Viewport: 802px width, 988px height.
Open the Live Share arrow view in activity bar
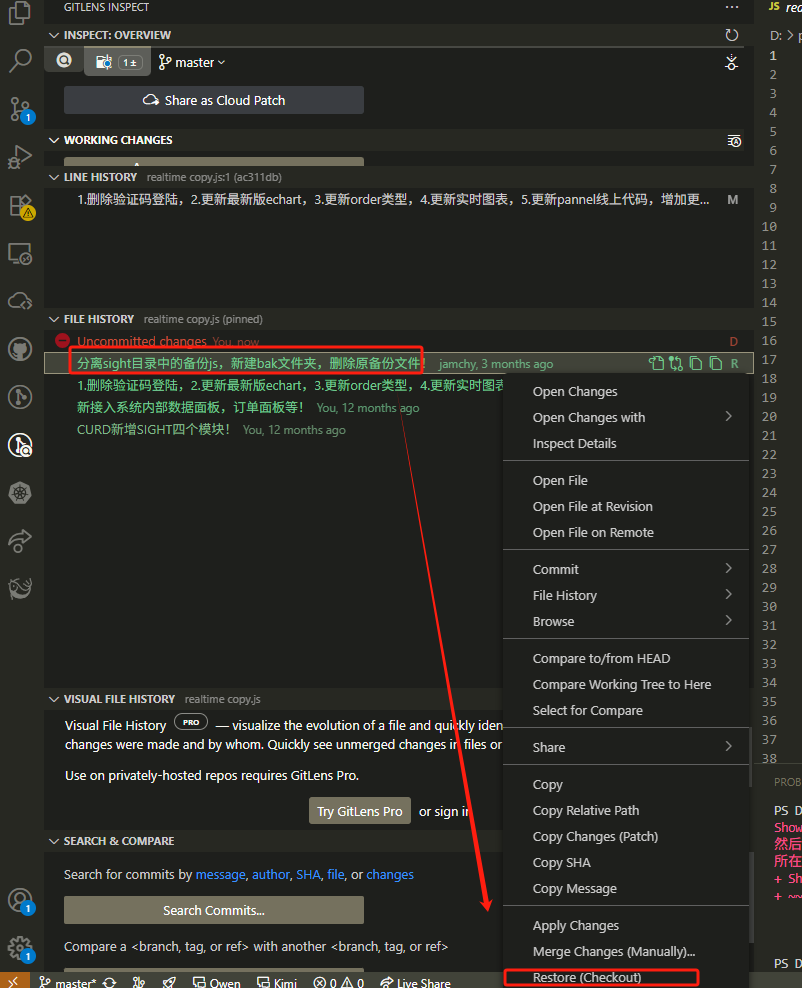[20, 541]
